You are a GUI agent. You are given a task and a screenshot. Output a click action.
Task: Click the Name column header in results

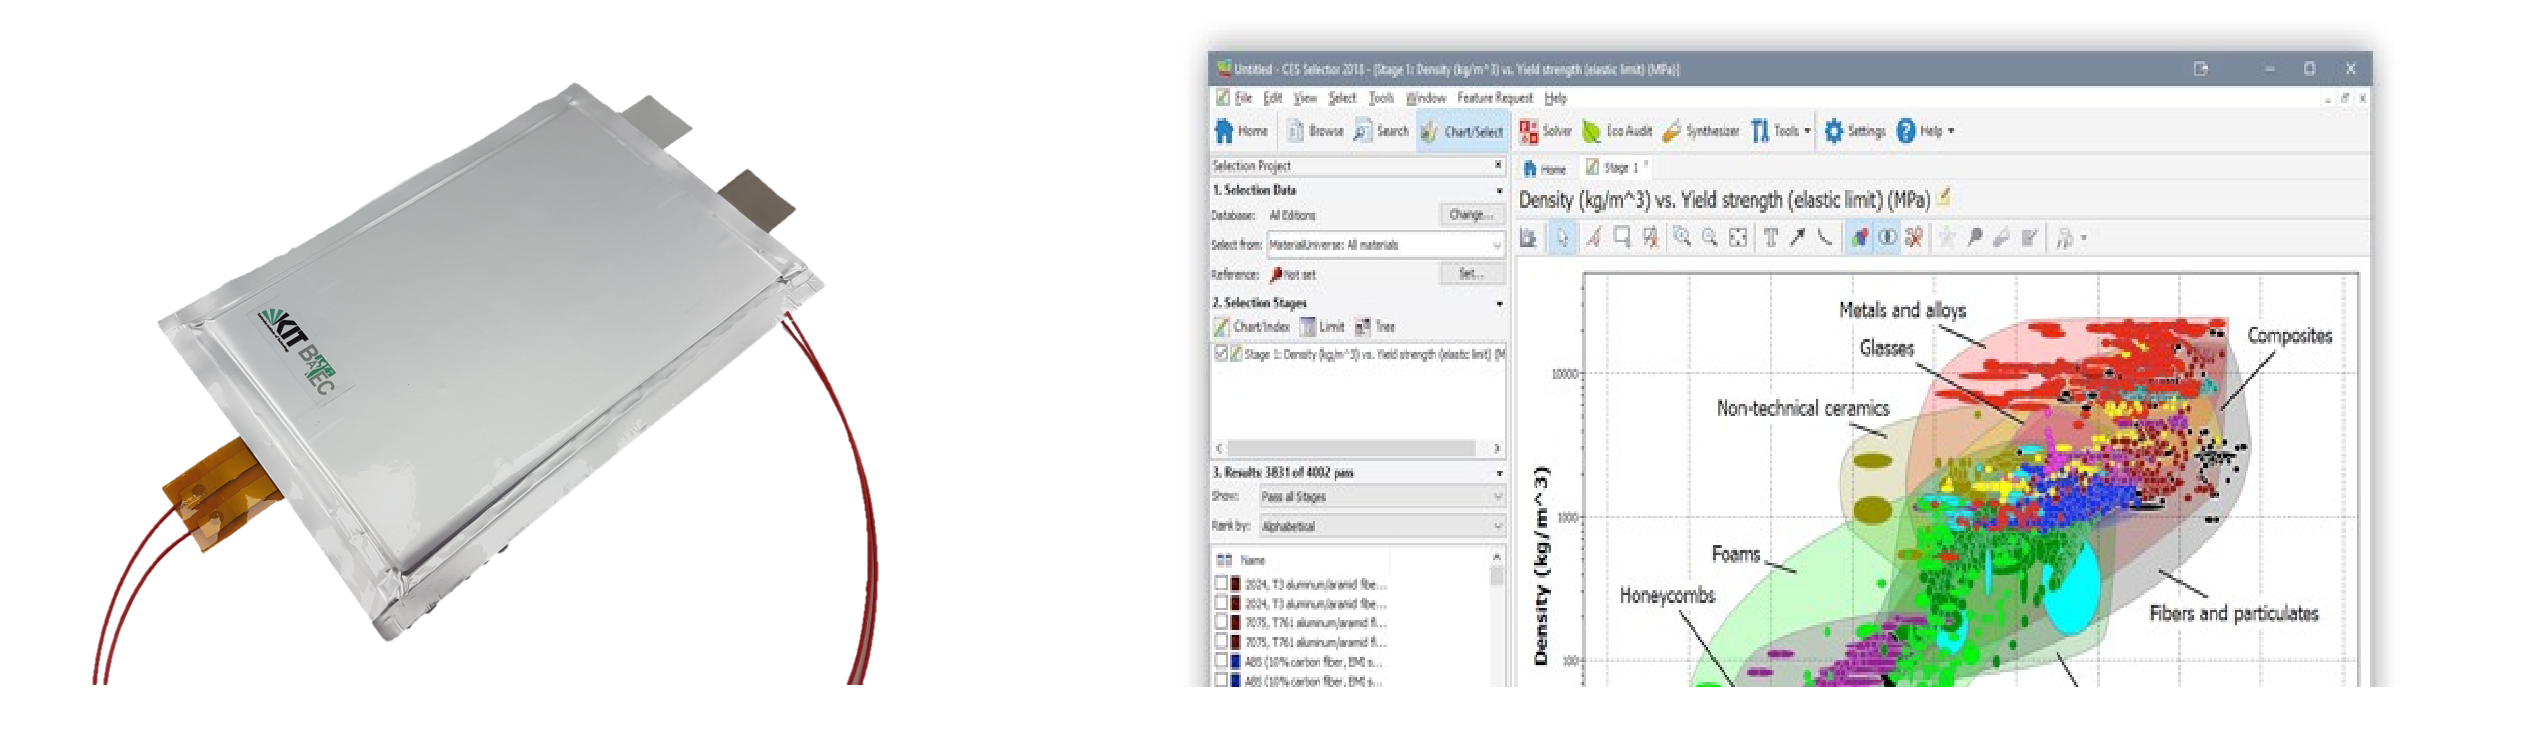tap(1253, 560)
